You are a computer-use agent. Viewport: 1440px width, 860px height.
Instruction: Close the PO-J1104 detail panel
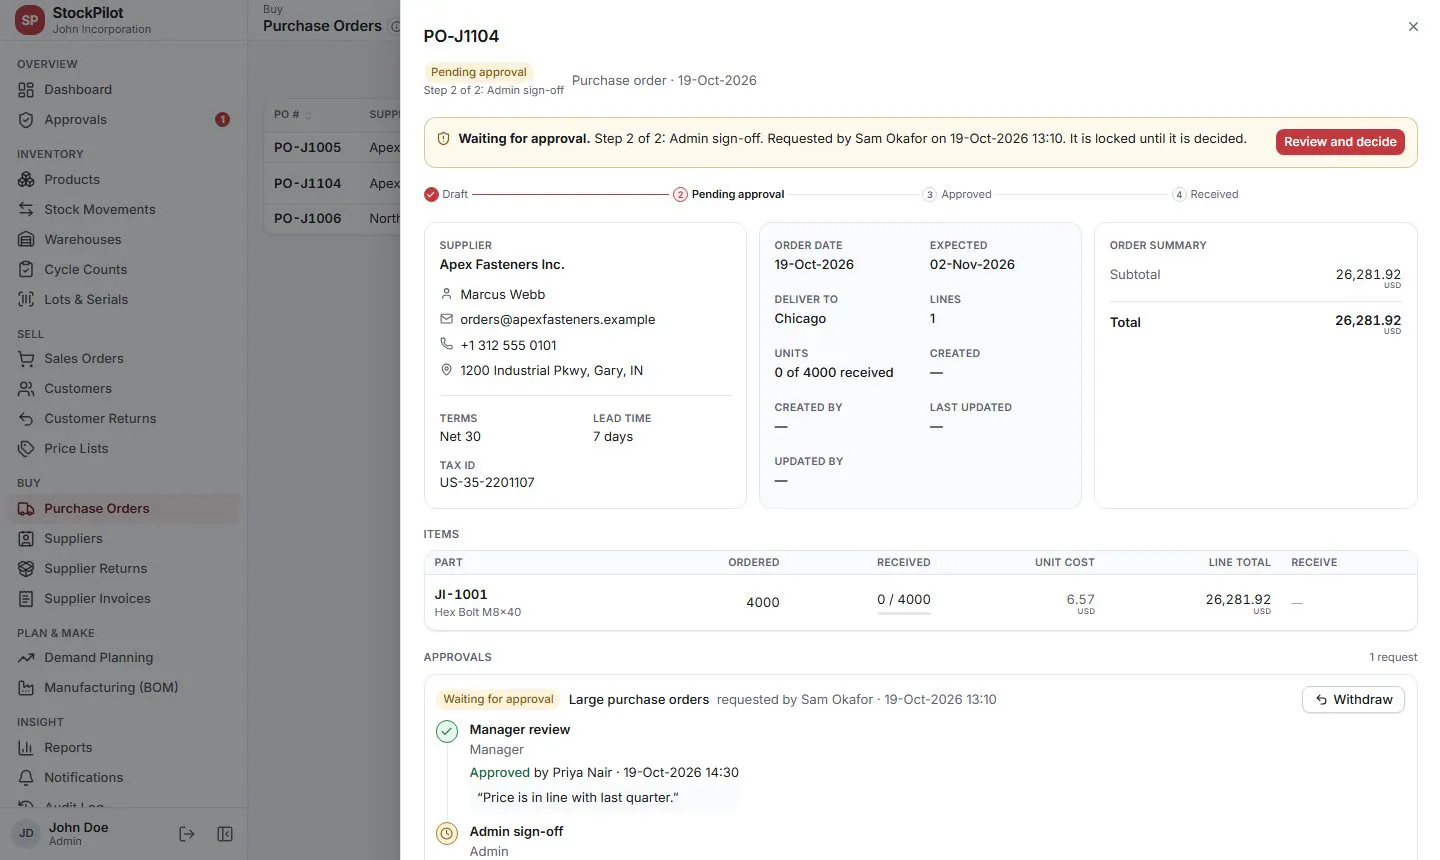click(x=1413, y=27)
